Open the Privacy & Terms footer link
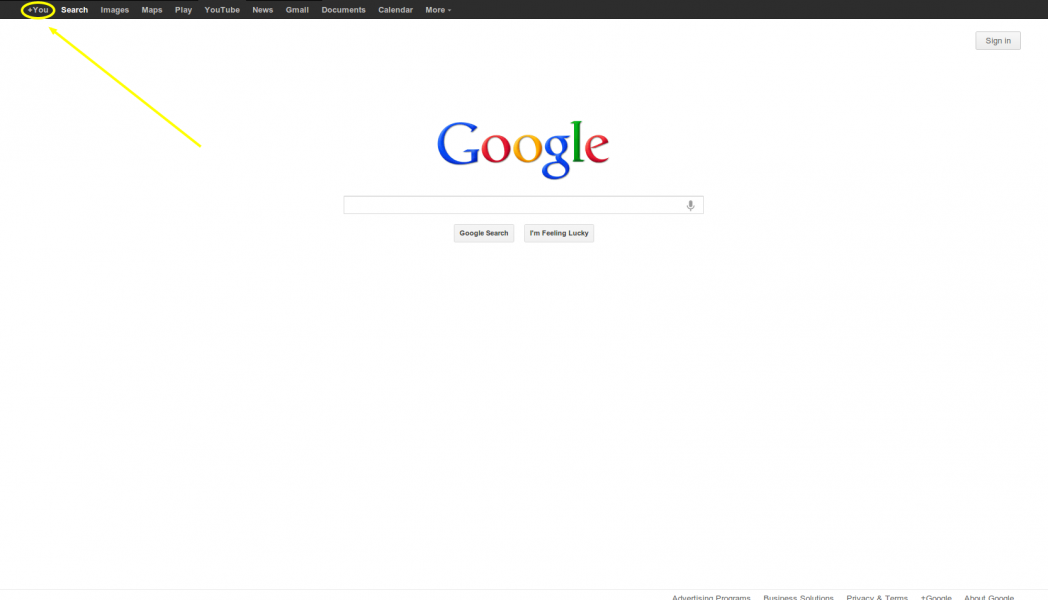1048x600 pixels. [x=877, y=597]
